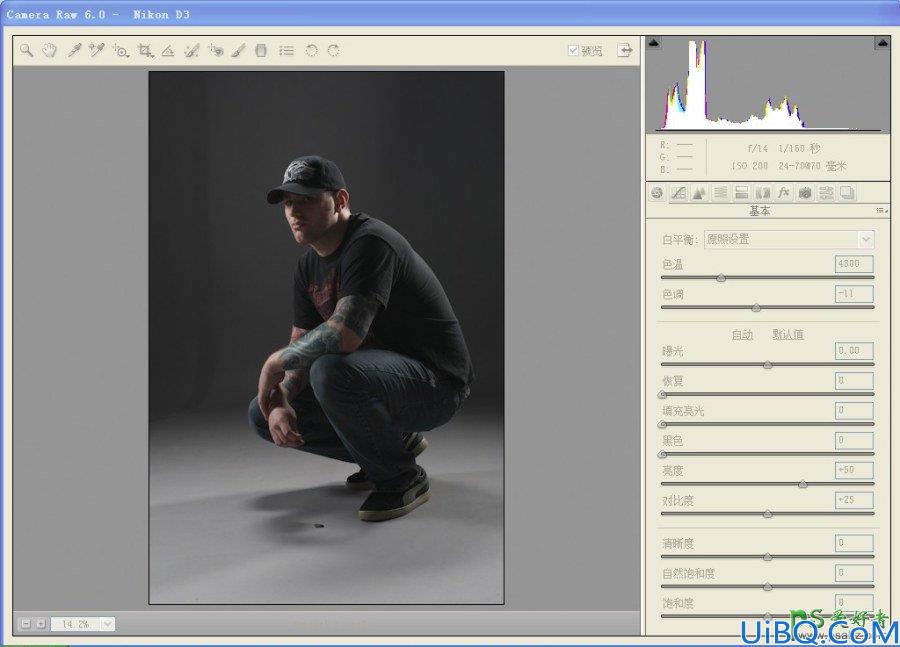Open the Split Toning panel tab
This screenshot has height=647, width=900.
click(742, 193)
